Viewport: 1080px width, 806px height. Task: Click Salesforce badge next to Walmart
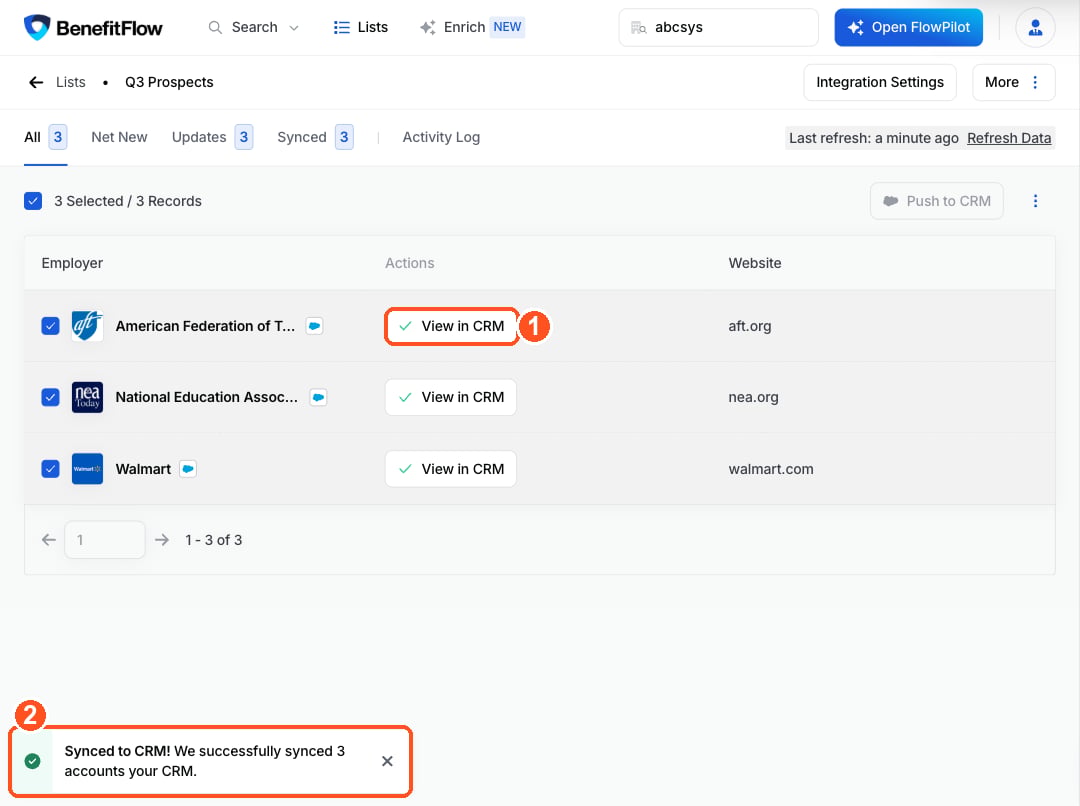tap(188, 469)
